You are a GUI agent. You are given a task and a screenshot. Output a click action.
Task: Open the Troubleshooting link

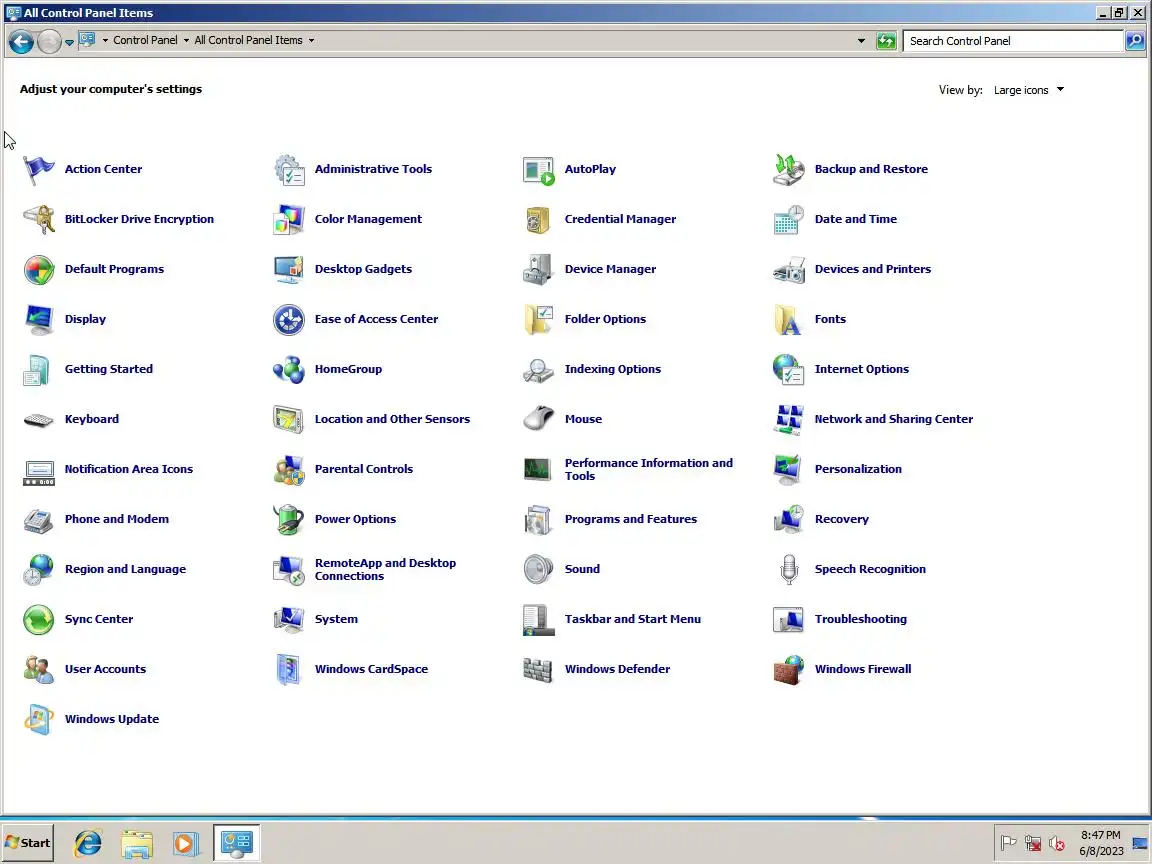(x=860, y=619)
